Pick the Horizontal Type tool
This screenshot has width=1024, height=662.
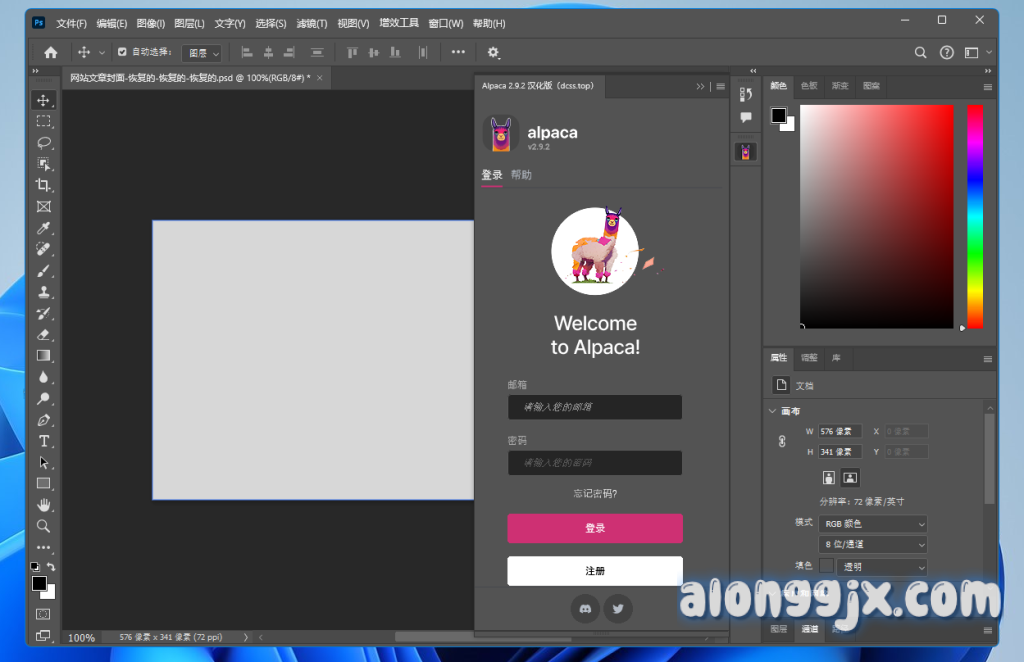43,441
